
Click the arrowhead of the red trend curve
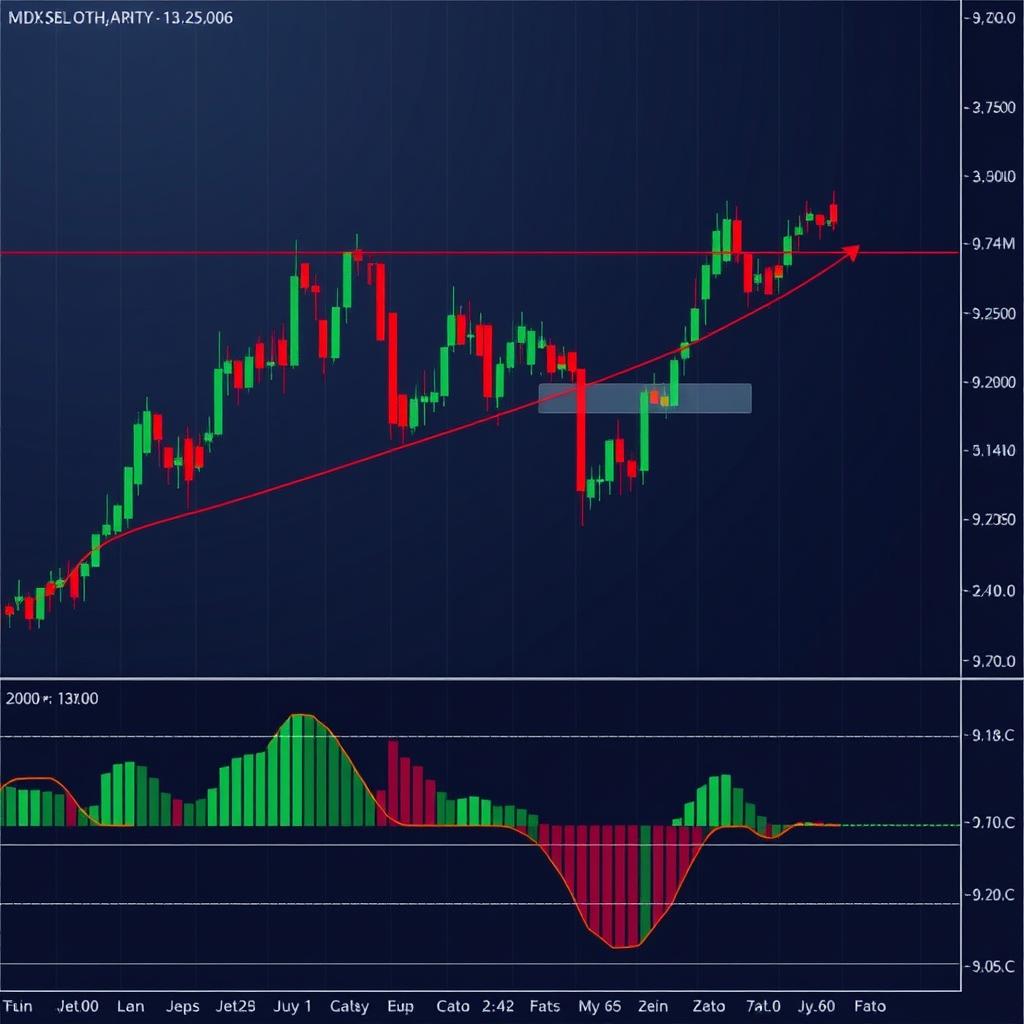coord(852,251)
